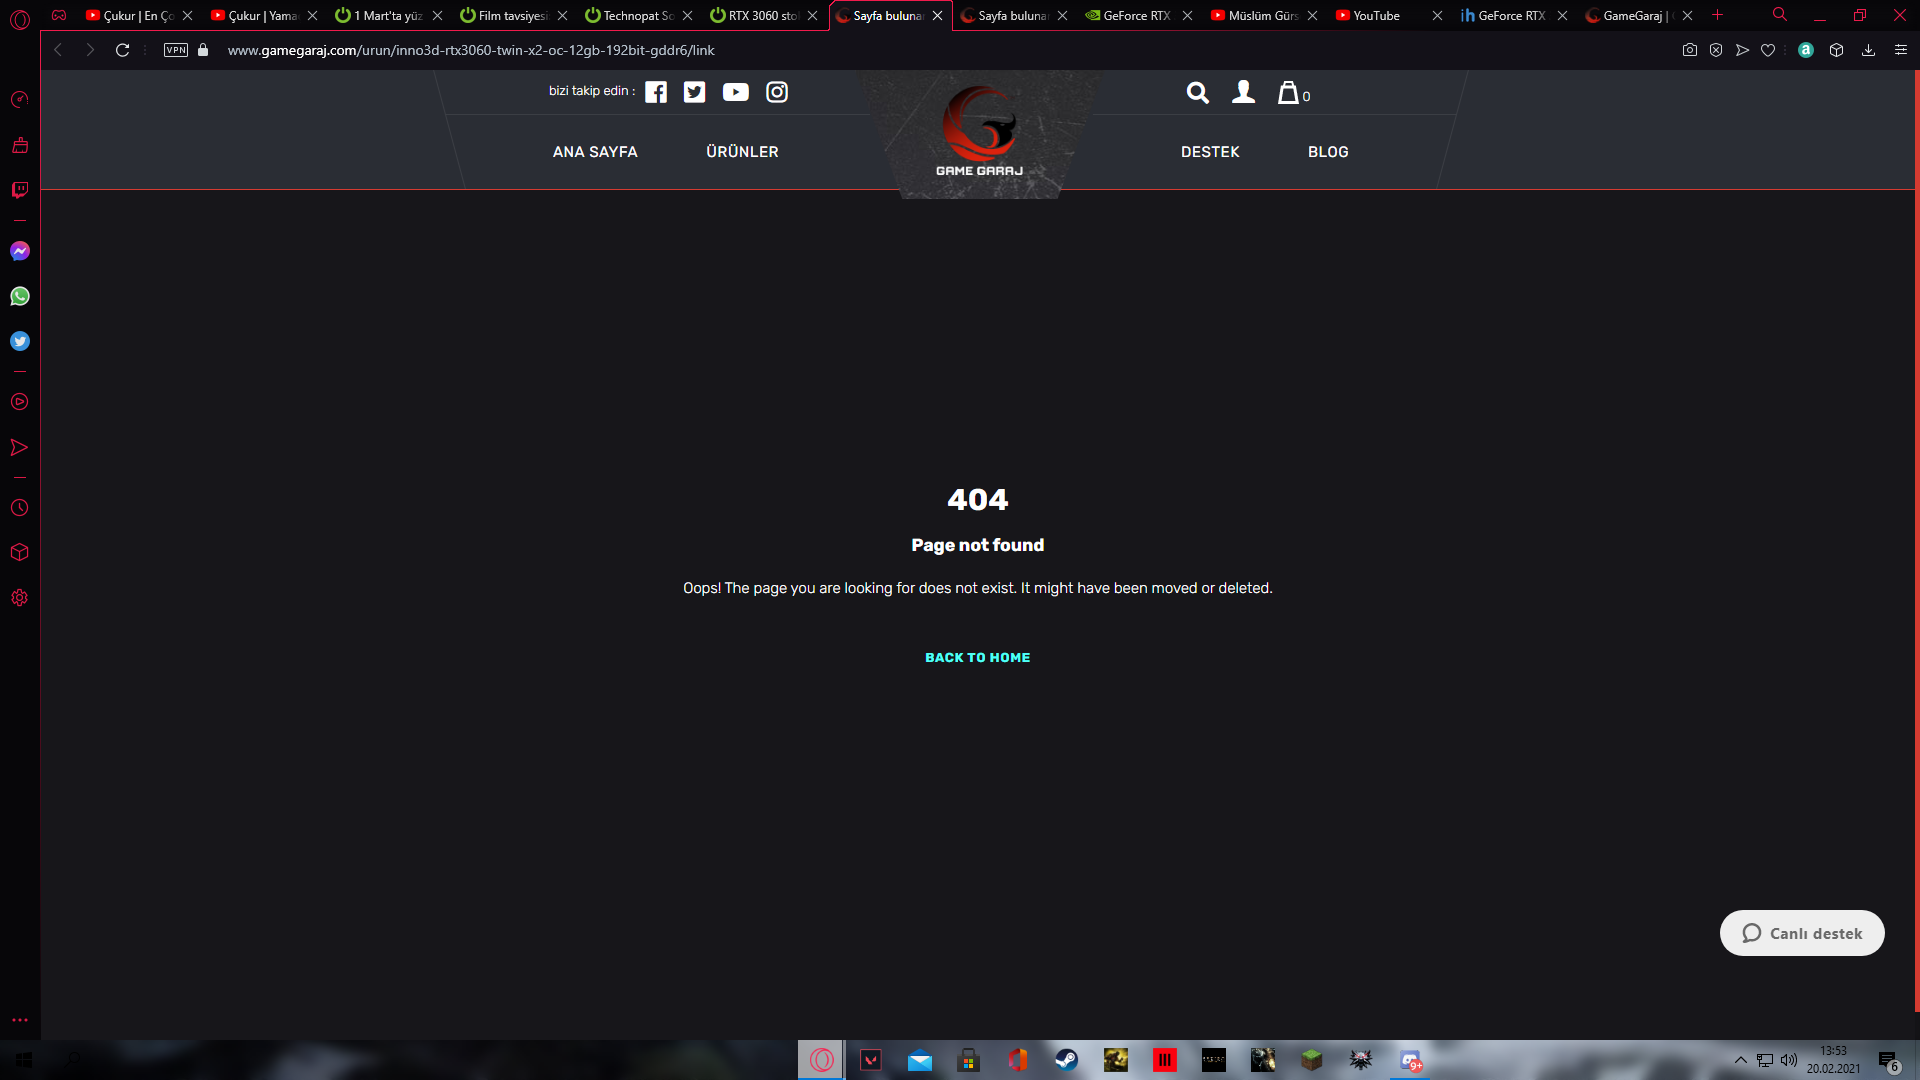Open WhatsApp in Opera sidebar
The image size is (1920, 1080).
tap(20, 296)
